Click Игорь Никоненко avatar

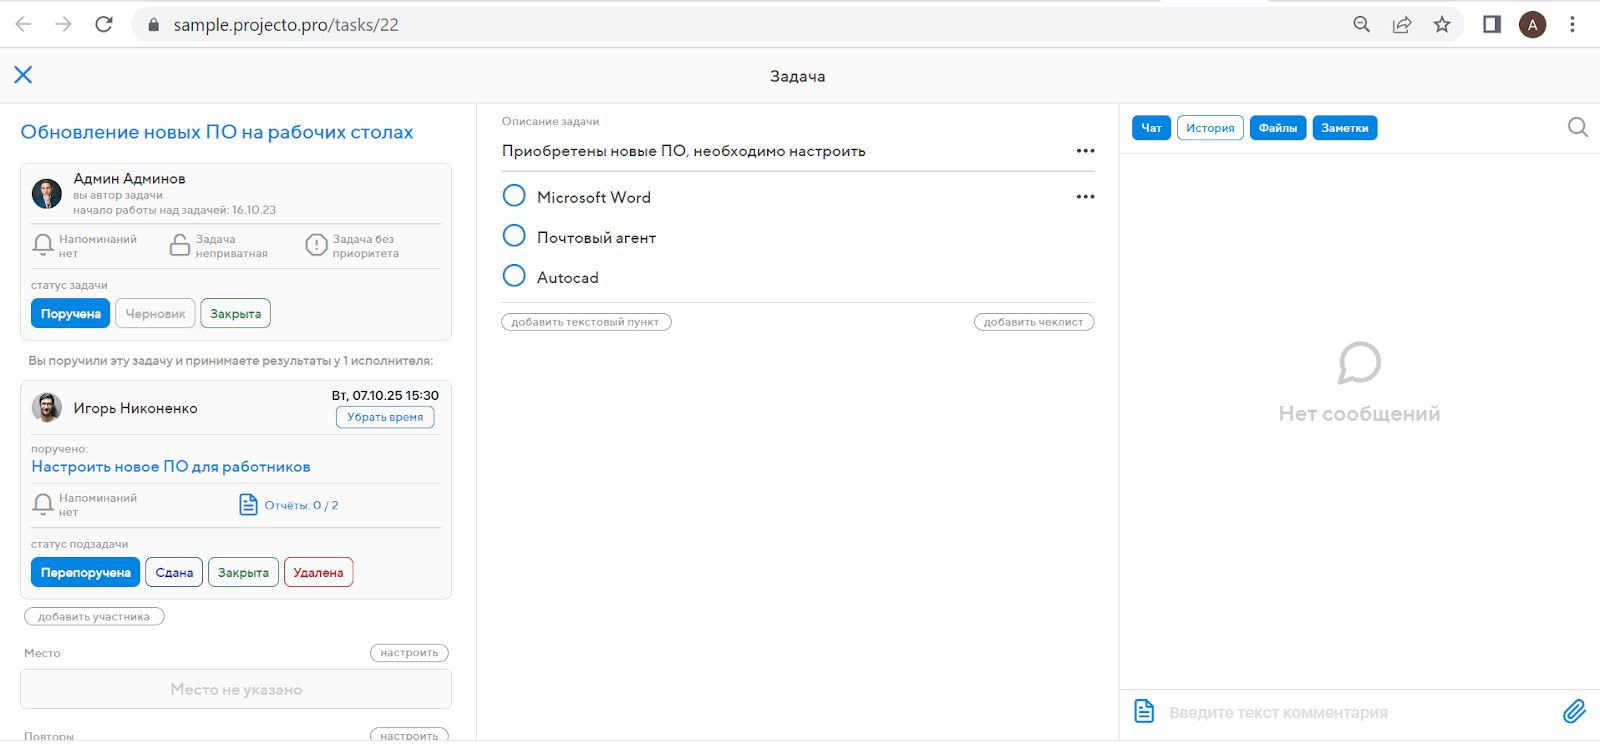46,407
